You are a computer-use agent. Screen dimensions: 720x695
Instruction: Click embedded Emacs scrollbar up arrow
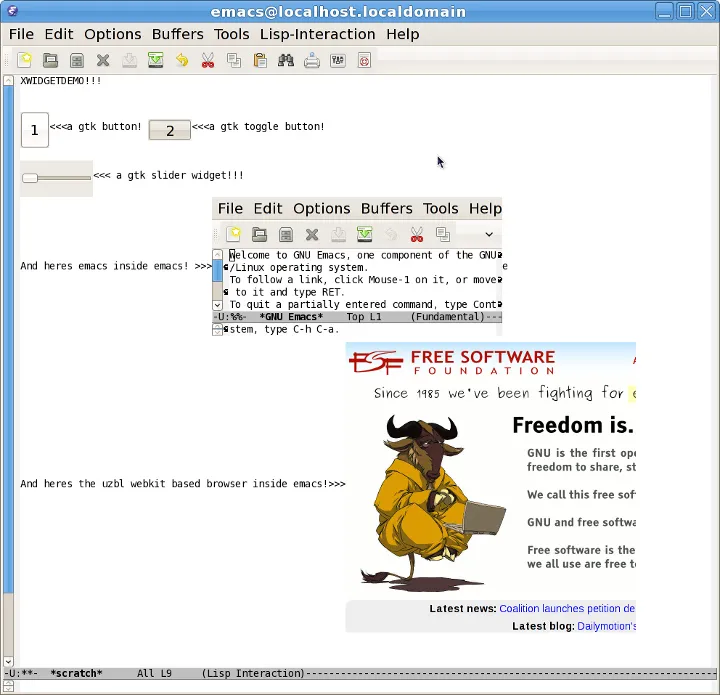(217, 255)
